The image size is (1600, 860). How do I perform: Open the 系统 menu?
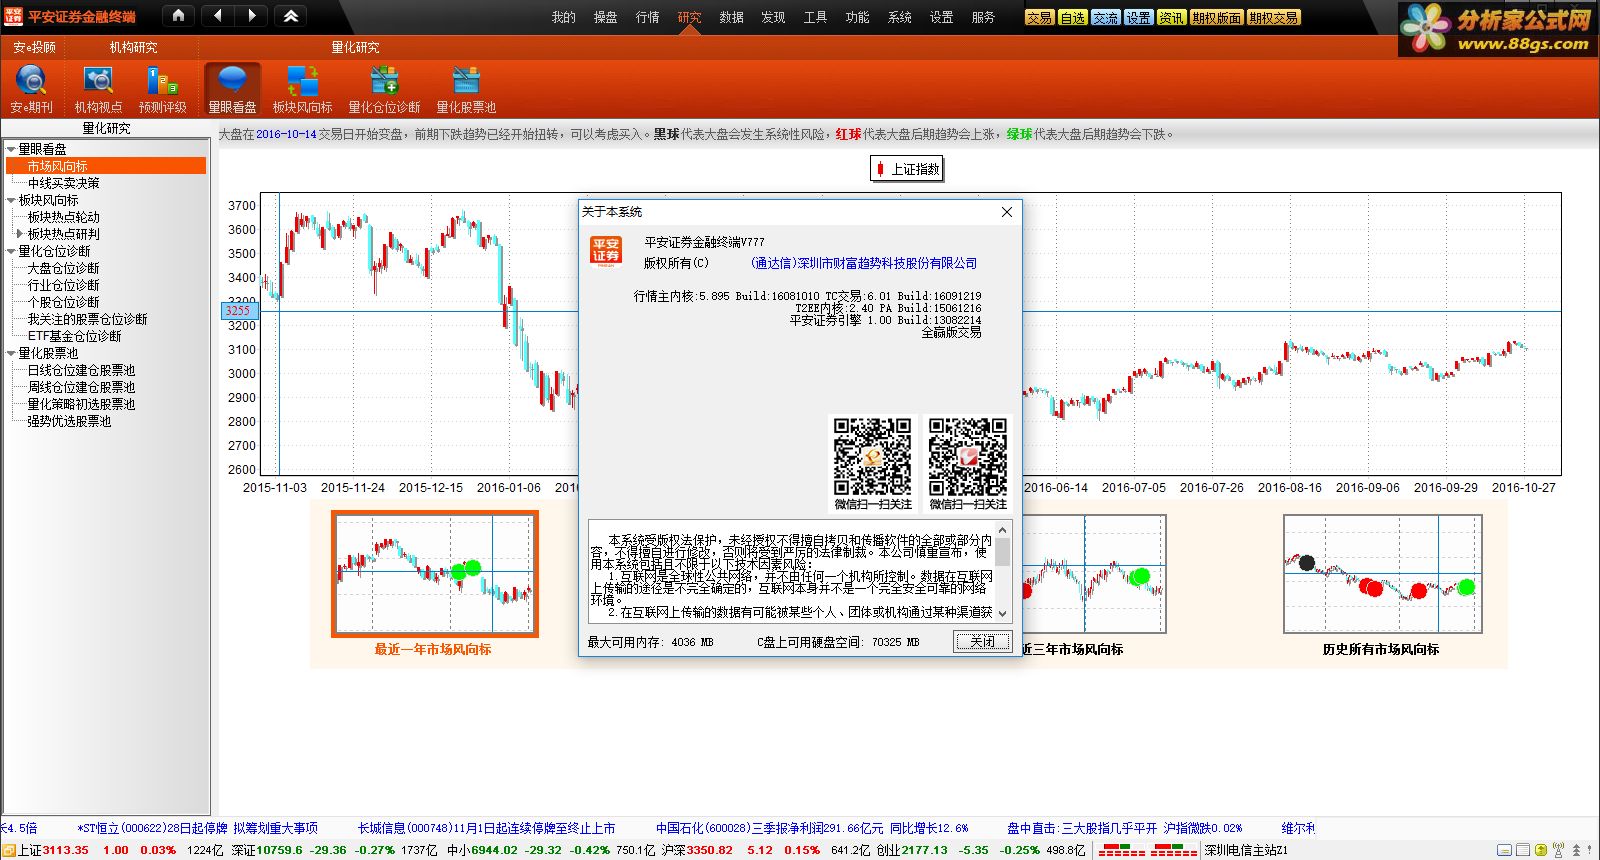[899, 17]
